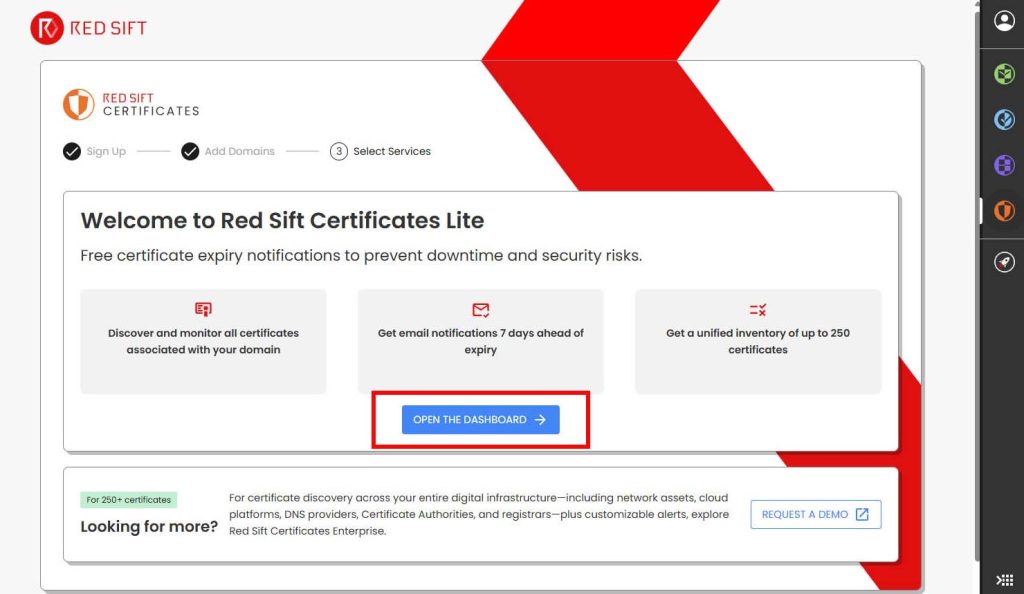
Task: Open the user account profile icon
Action: pos(1004,21)
